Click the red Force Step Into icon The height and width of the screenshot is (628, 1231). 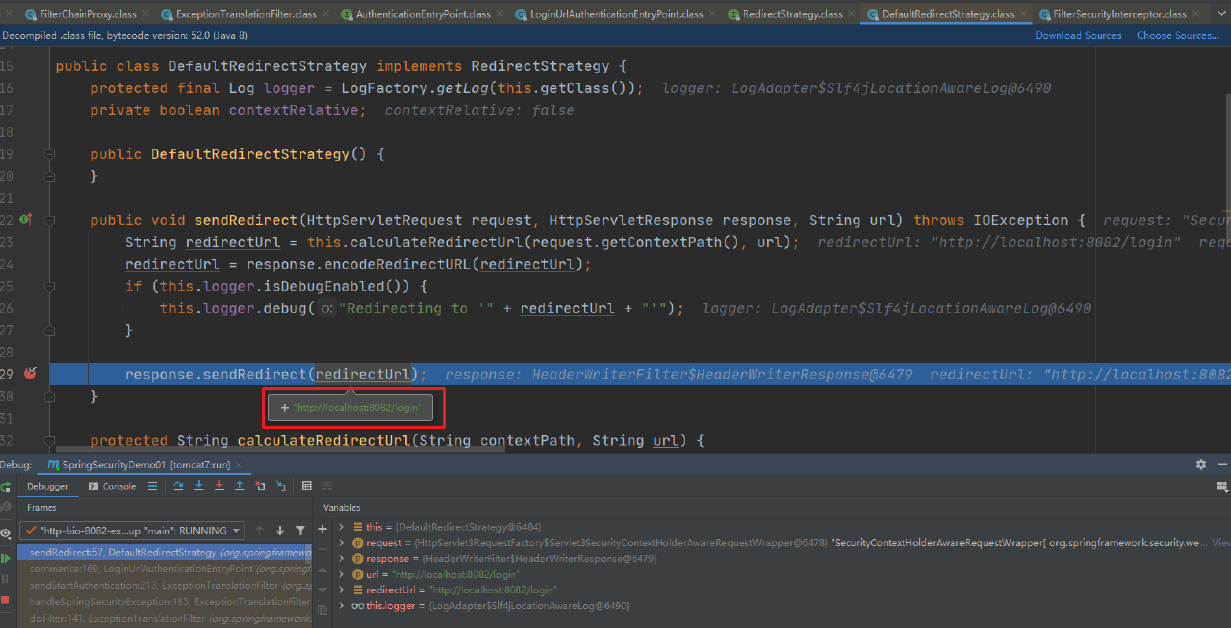pos(219,486)
